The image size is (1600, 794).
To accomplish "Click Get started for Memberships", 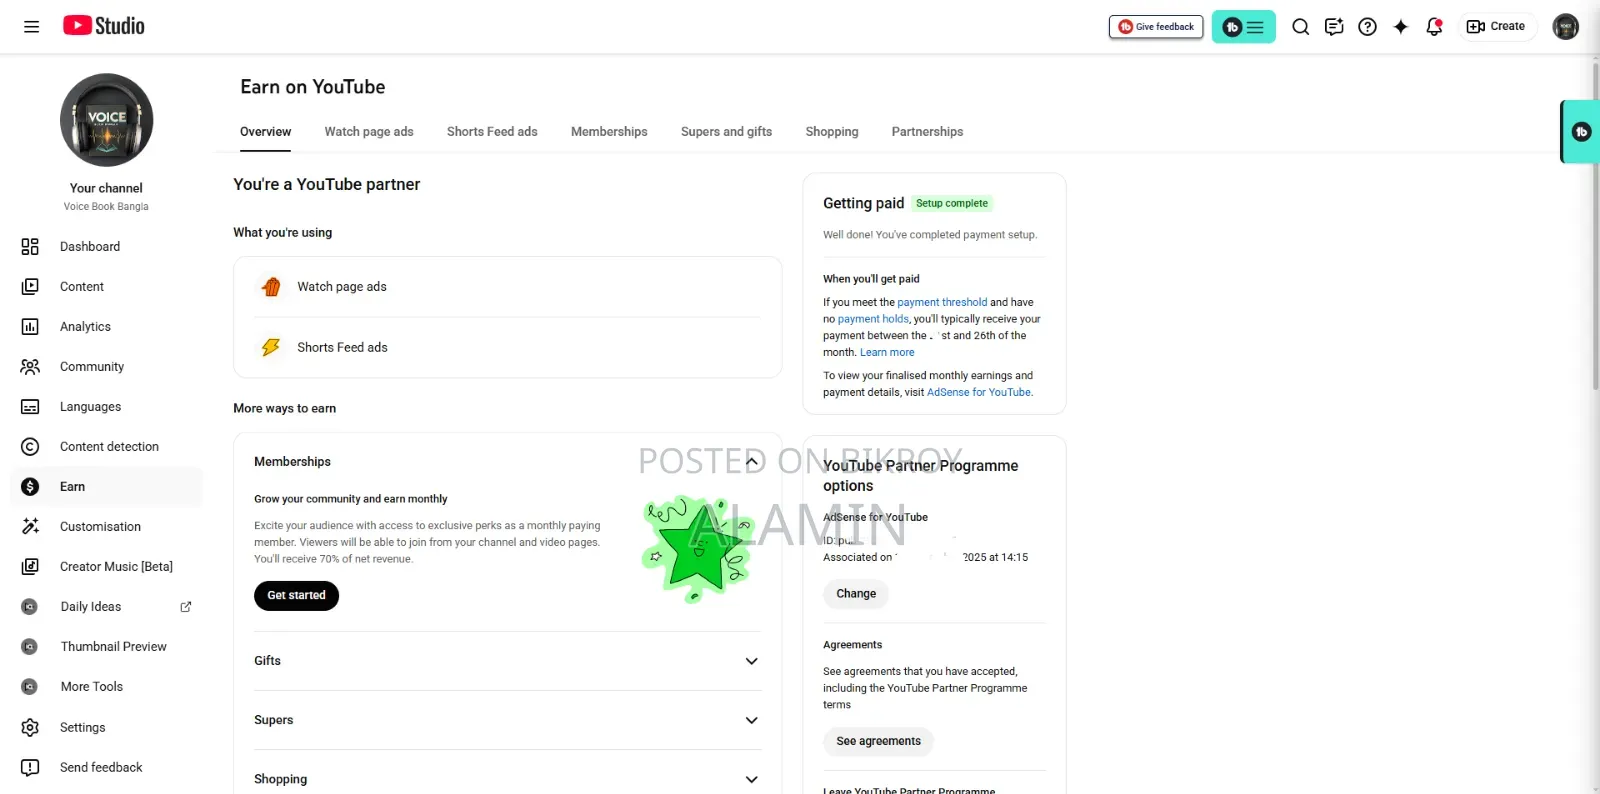I will 296,595.
